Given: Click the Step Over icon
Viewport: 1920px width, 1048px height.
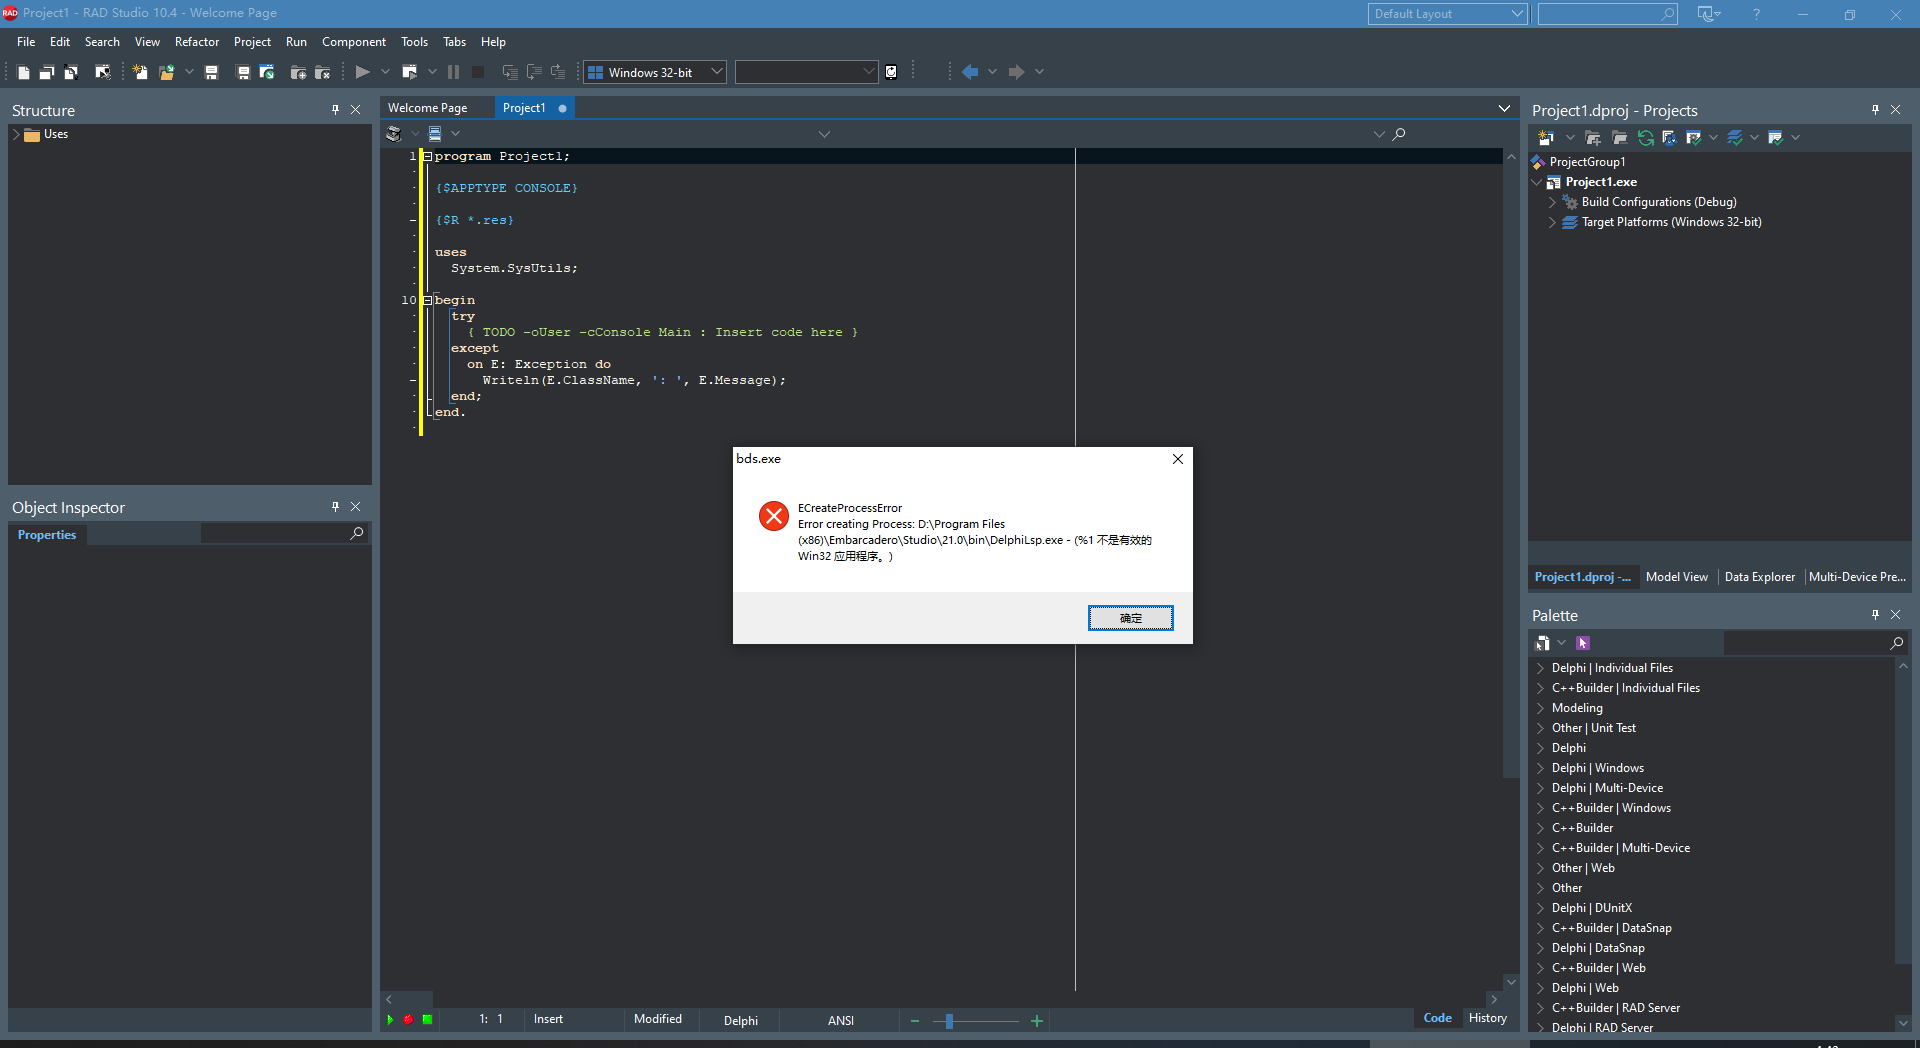Looking at the screenshot, I should click(534, 72).
